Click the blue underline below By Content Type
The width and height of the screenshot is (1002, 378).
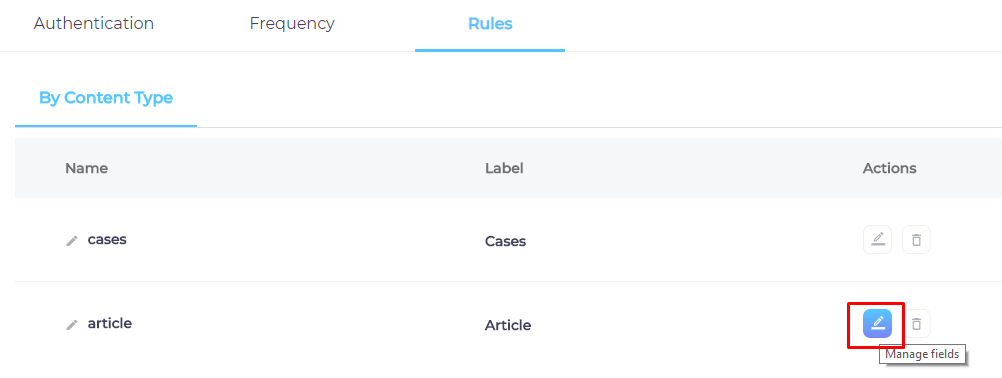(x=106, y=126)
